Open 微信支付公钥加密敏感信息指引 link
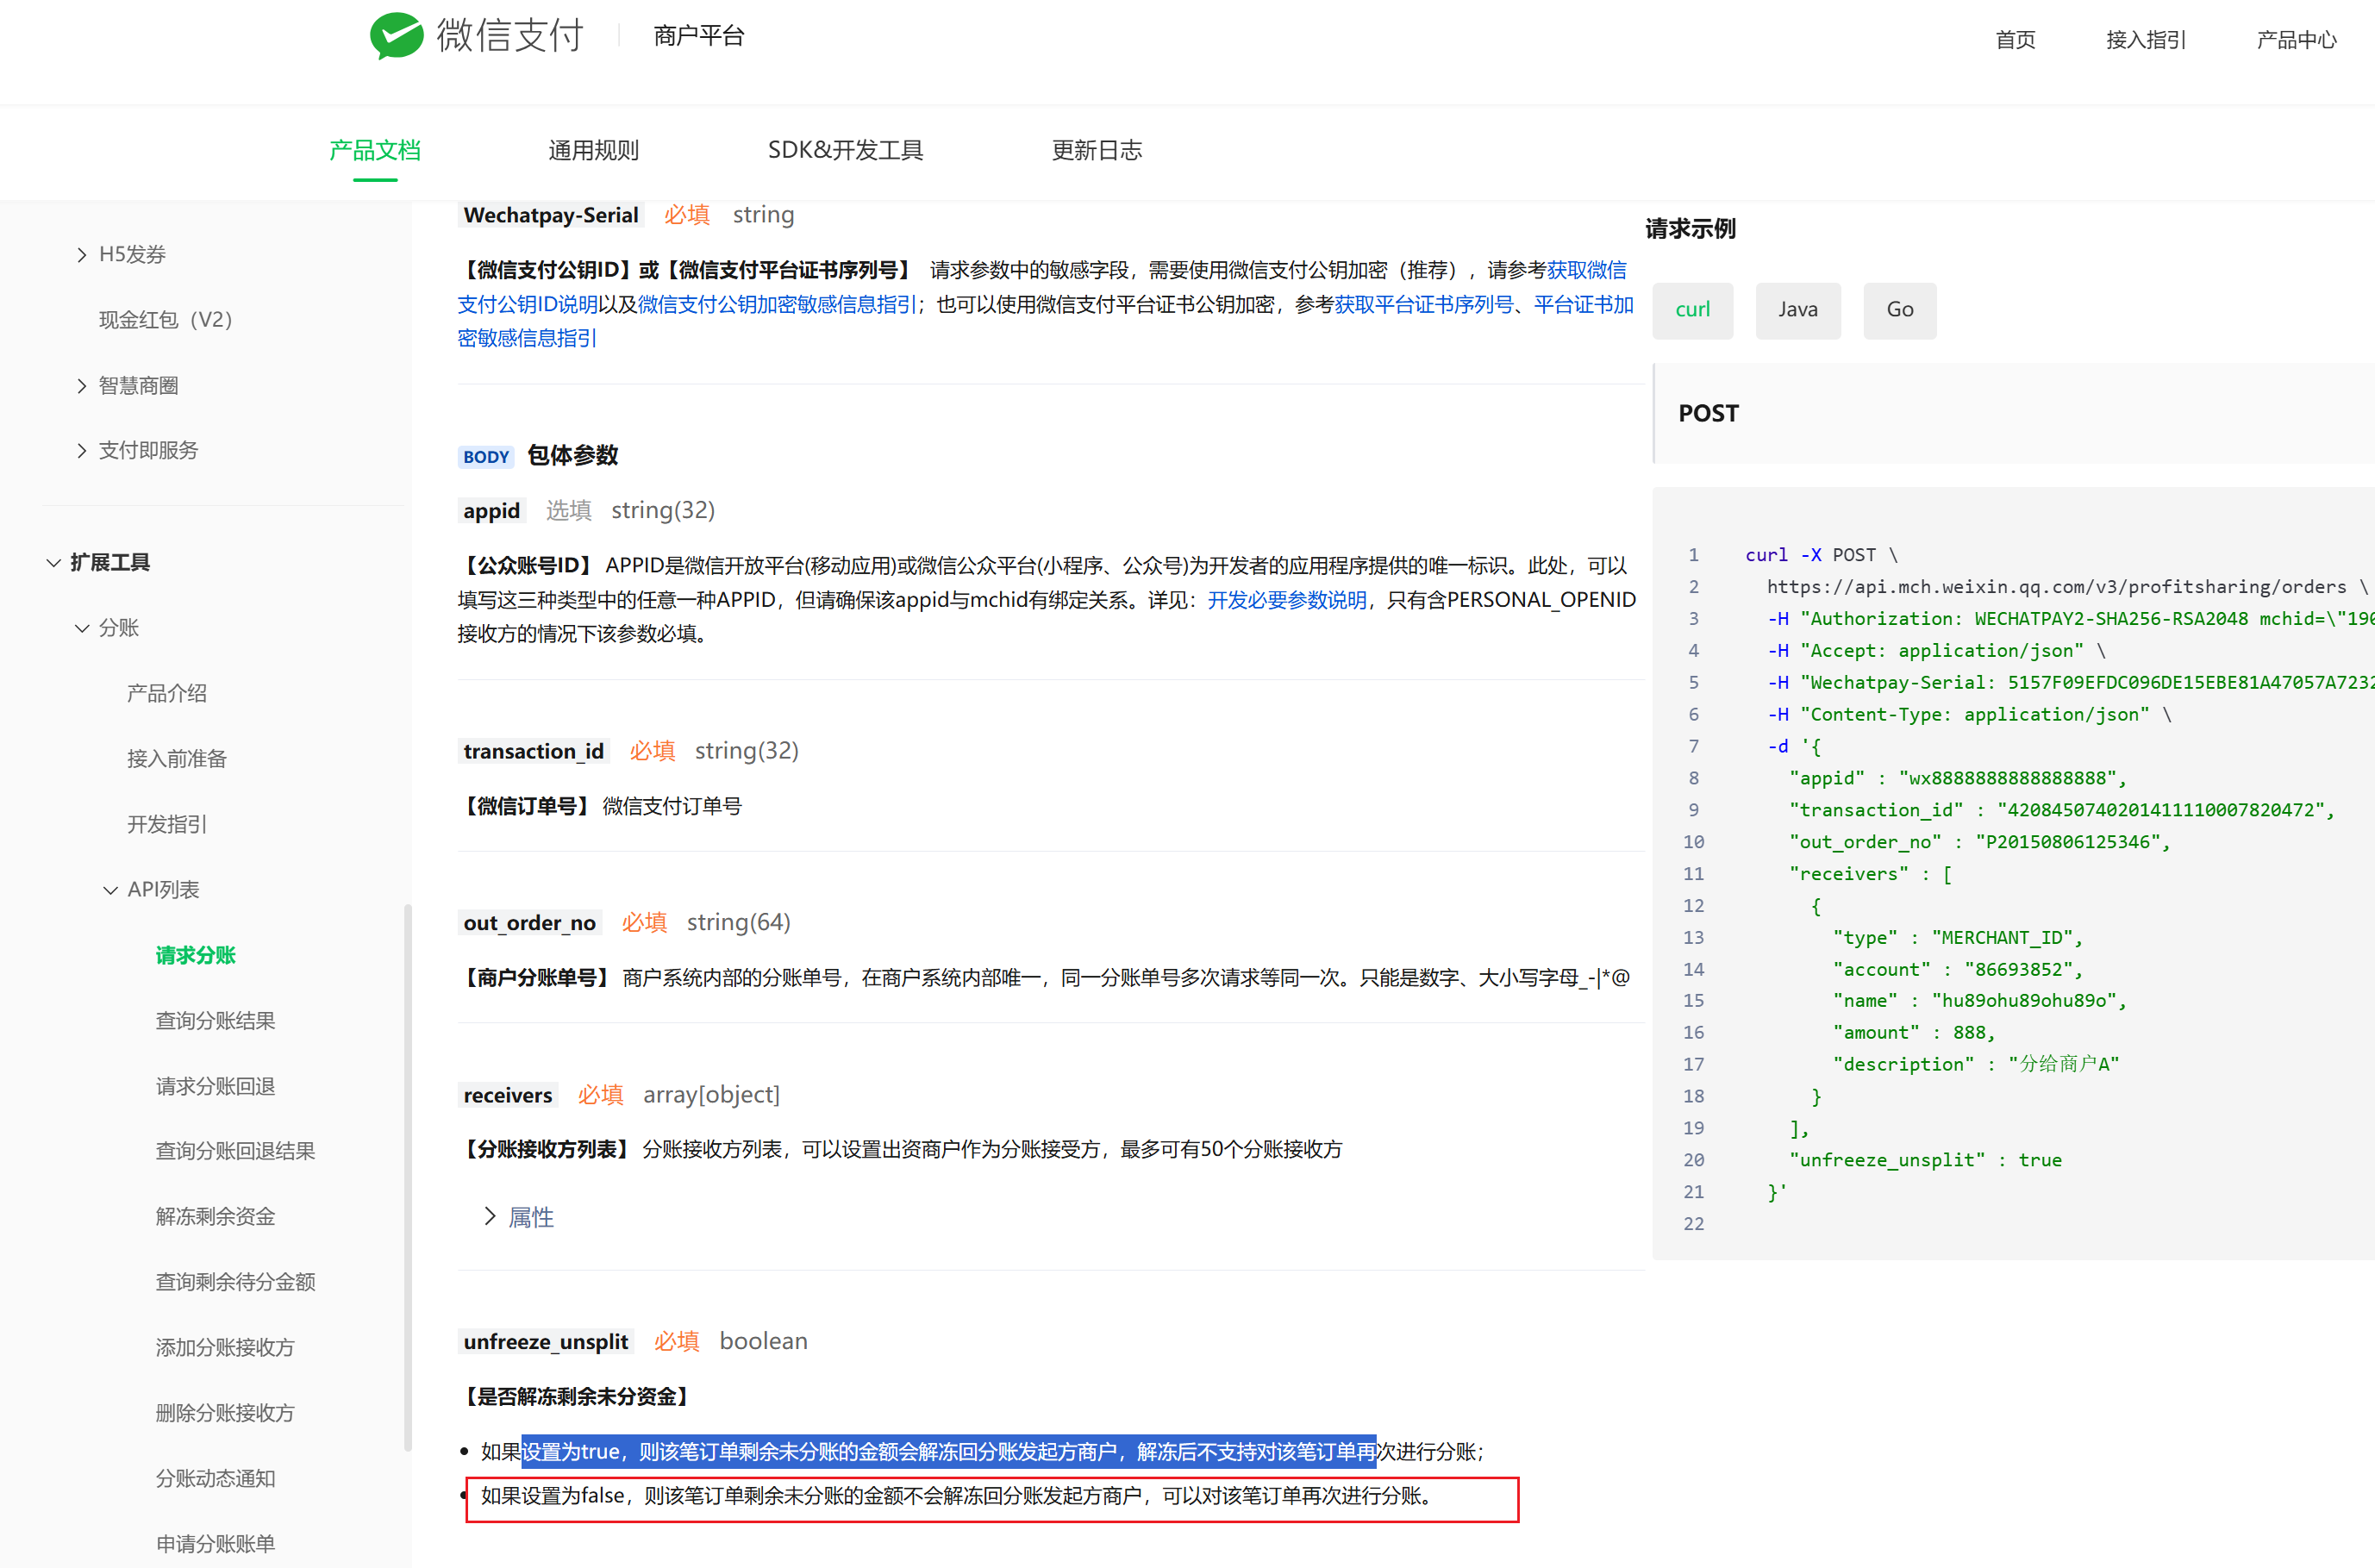 (x=777, y=304)
